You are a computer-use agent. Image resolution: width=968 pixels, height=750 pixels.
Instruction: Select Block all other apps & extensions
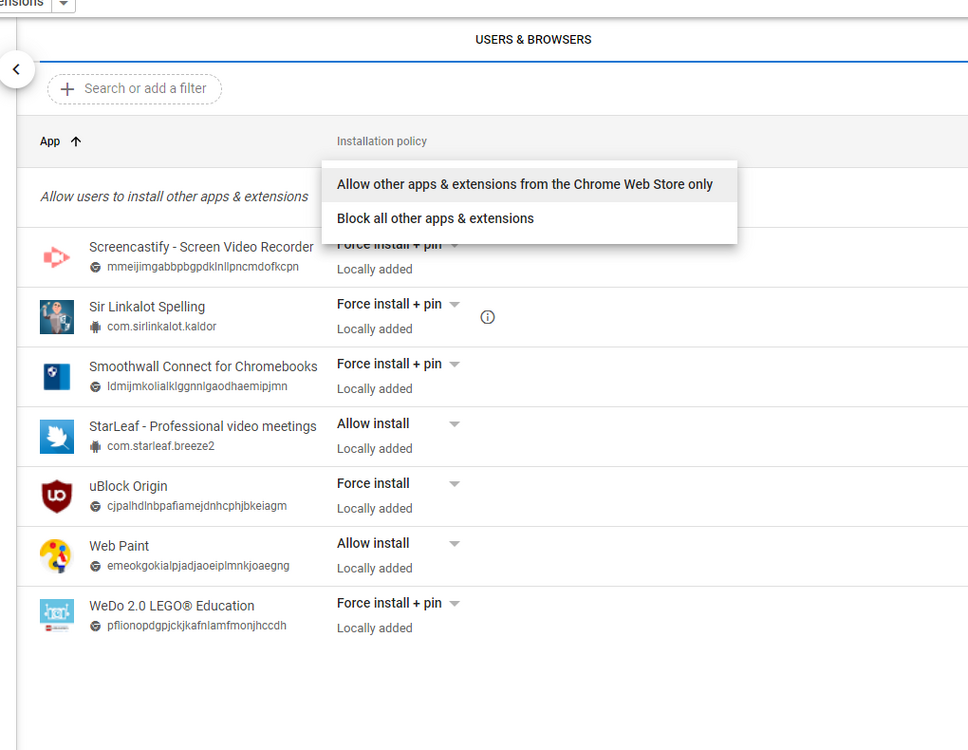tap(529, 219)
